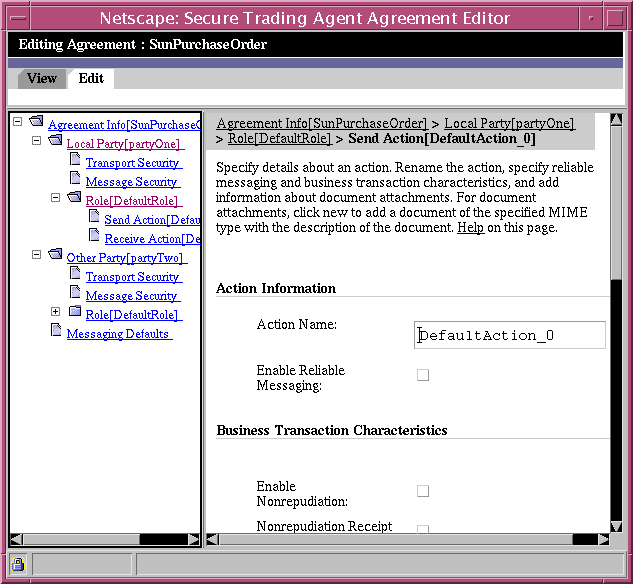Open Agreement Info[SunPurchaseOrder] tree link
Viewport: 633px width, 584px height.
[124, 125]
